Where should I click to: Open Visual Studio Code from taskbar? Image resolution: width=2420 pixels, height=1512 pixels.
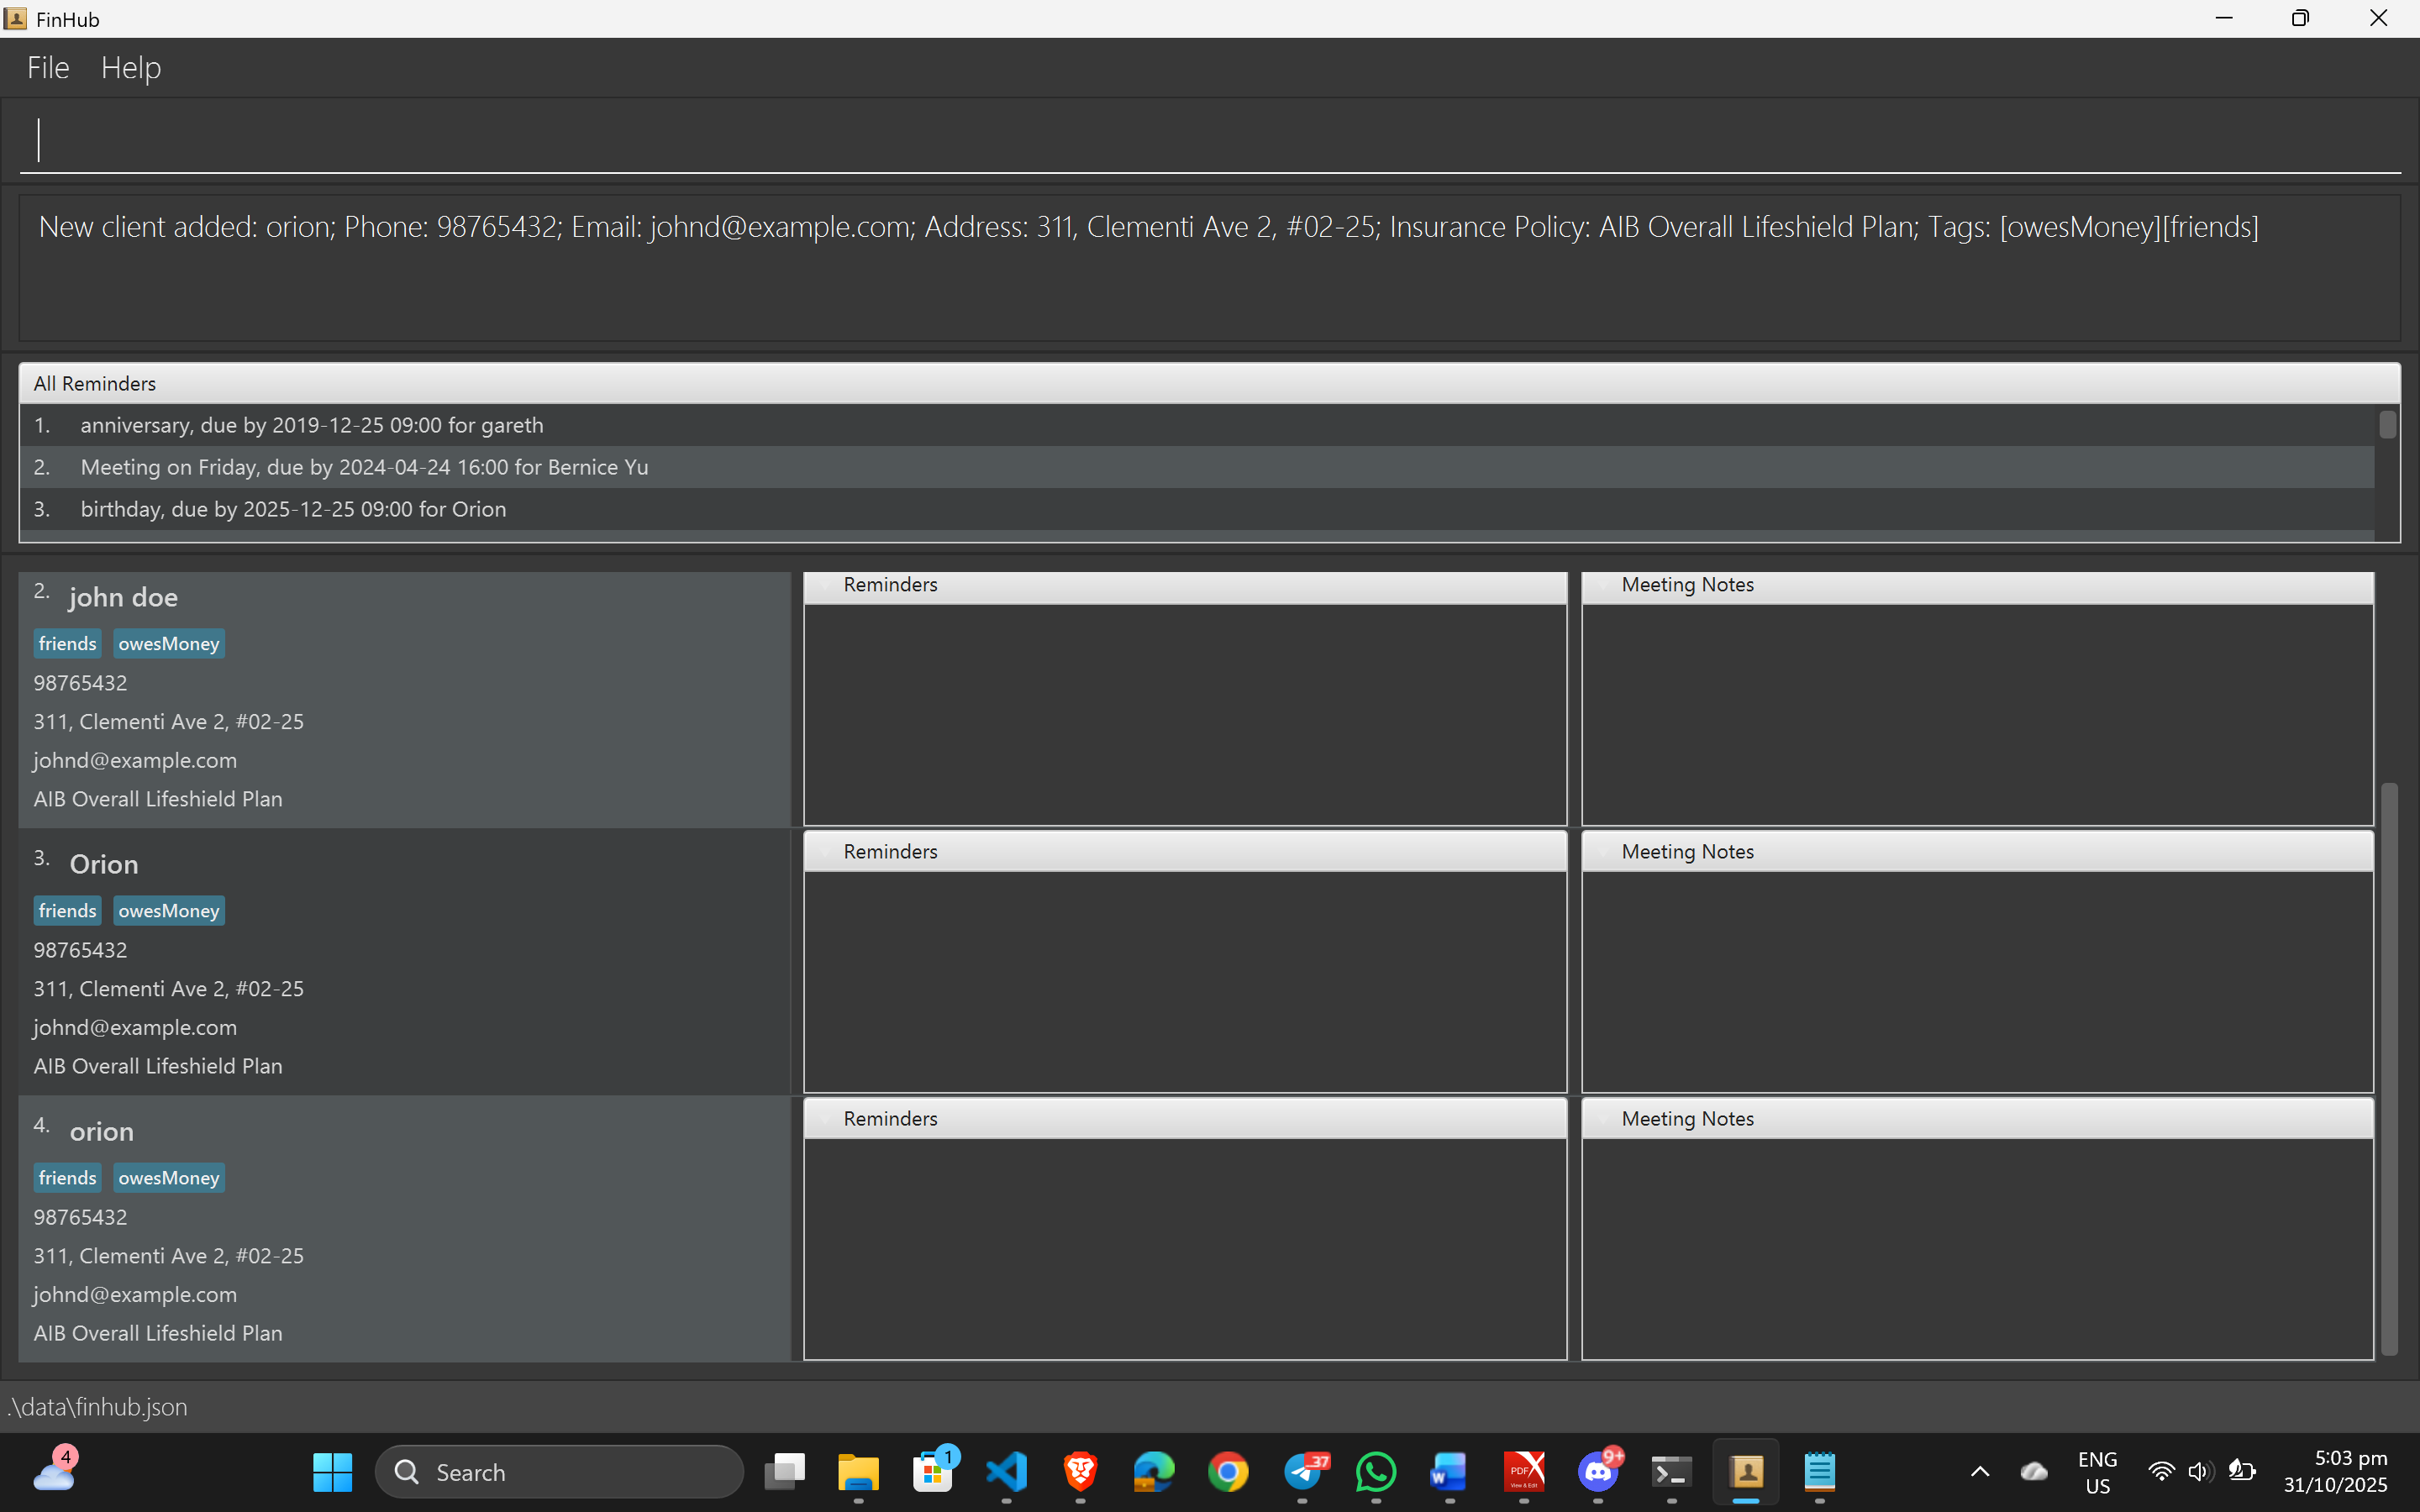(1006, 1472)
